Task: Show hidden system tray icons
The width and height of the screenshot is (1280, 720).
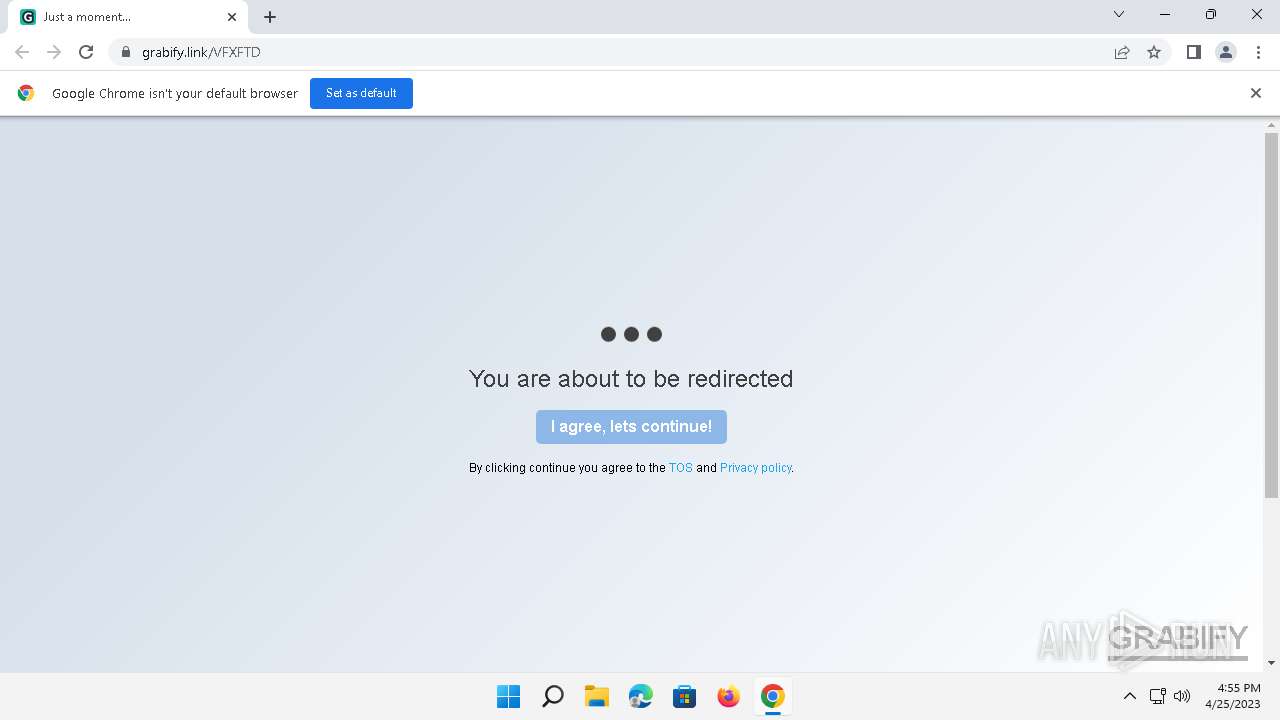Action: (x=1130, y=696)
